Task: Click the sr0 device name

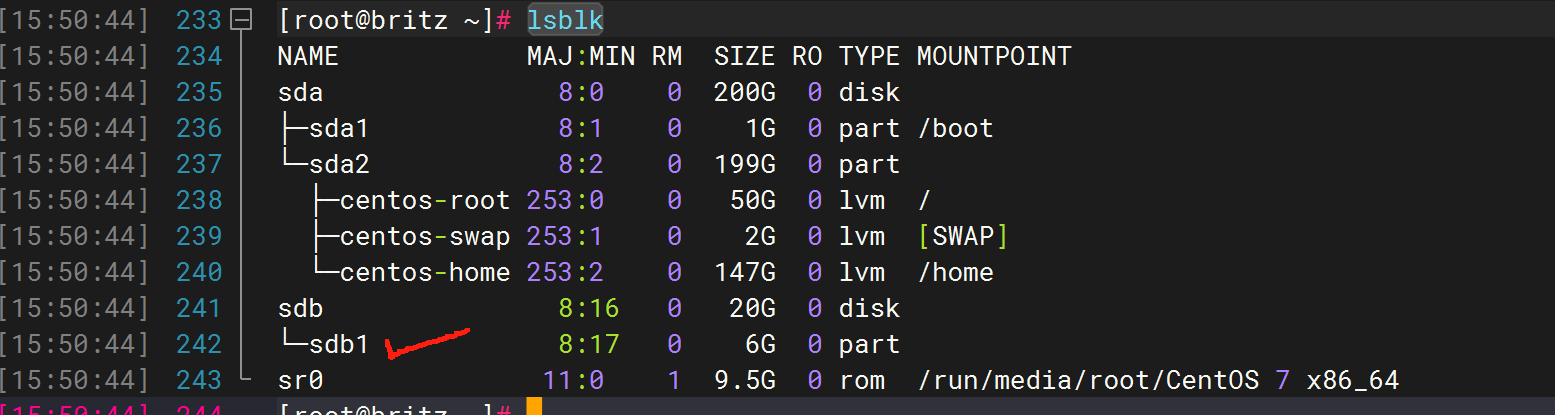Action: [300, 380]
